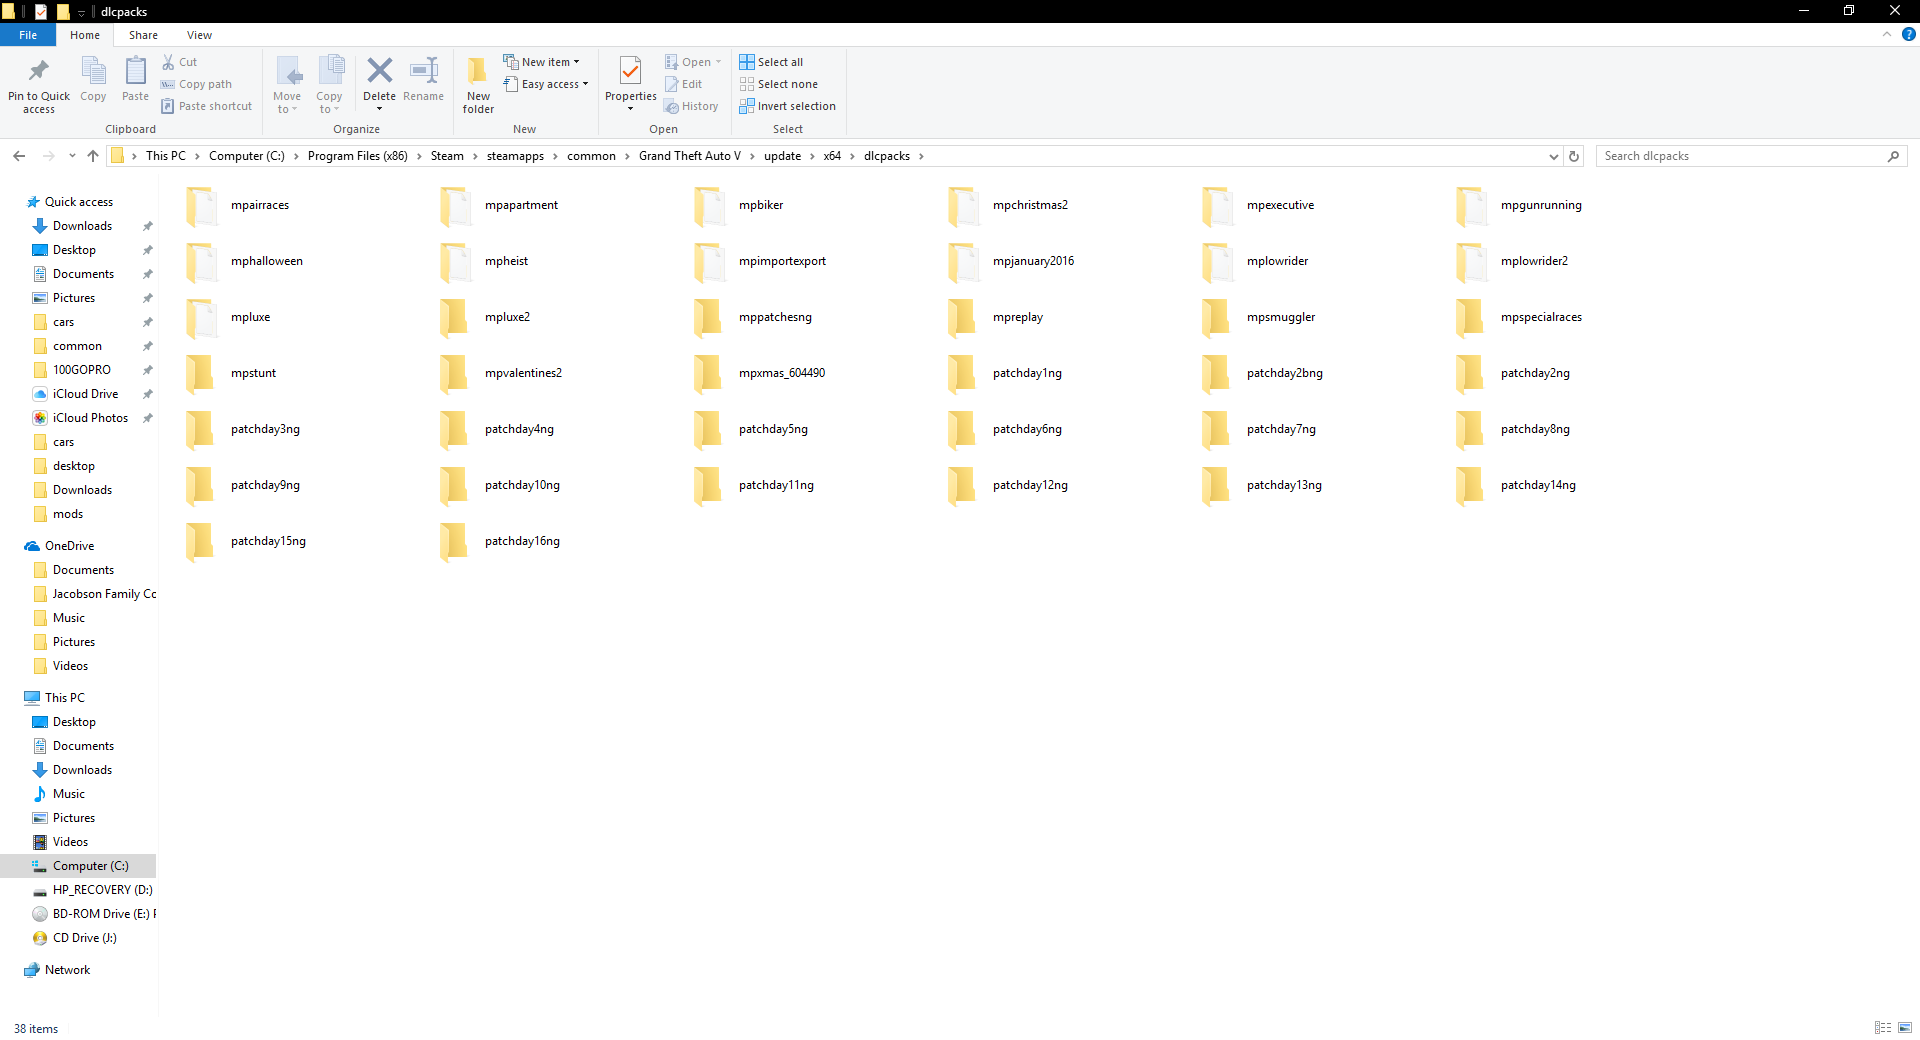Open the Properties ribbon icon

(x=630, y=71)
